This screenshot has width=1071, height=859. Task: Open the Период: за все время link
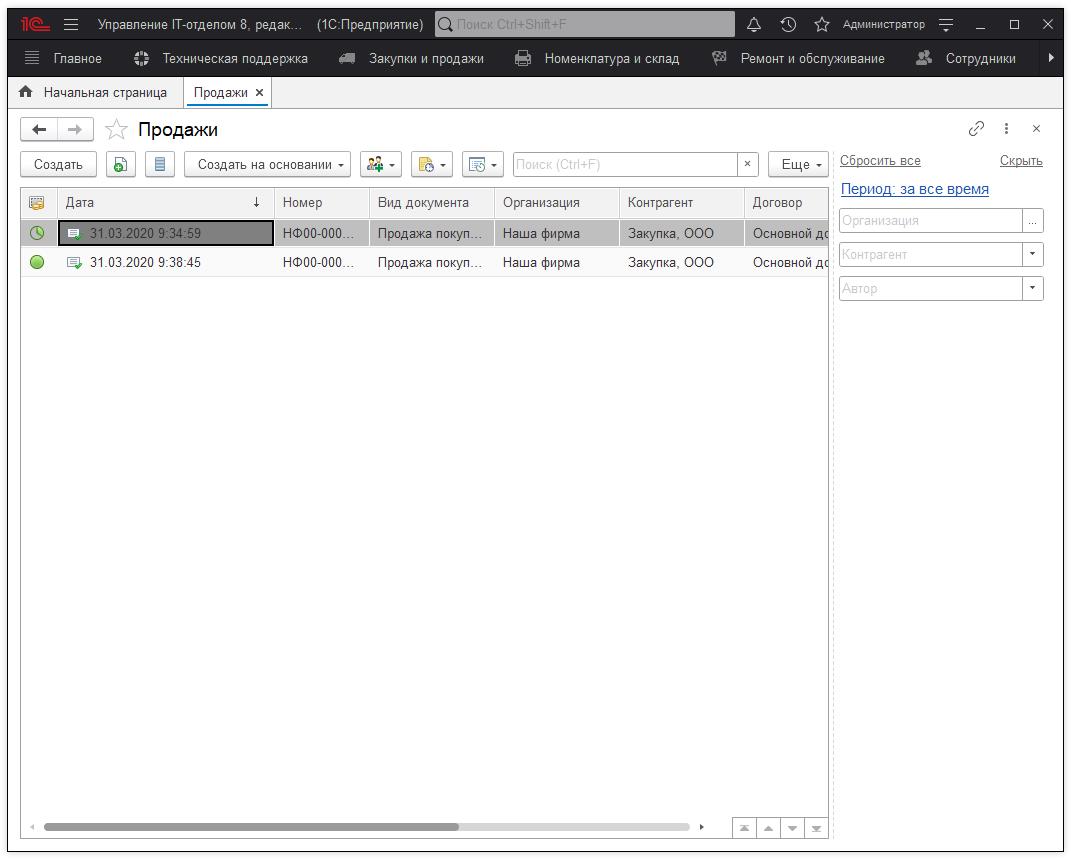point(914,189)
